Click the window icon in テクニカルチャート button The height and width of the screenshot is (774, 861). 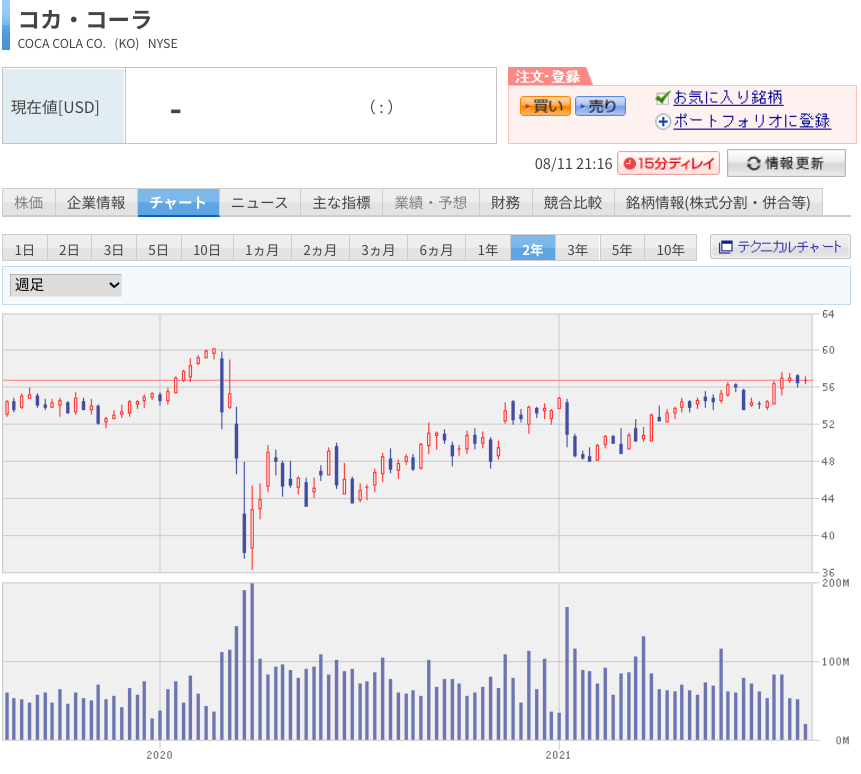click(x=725, y=247)
